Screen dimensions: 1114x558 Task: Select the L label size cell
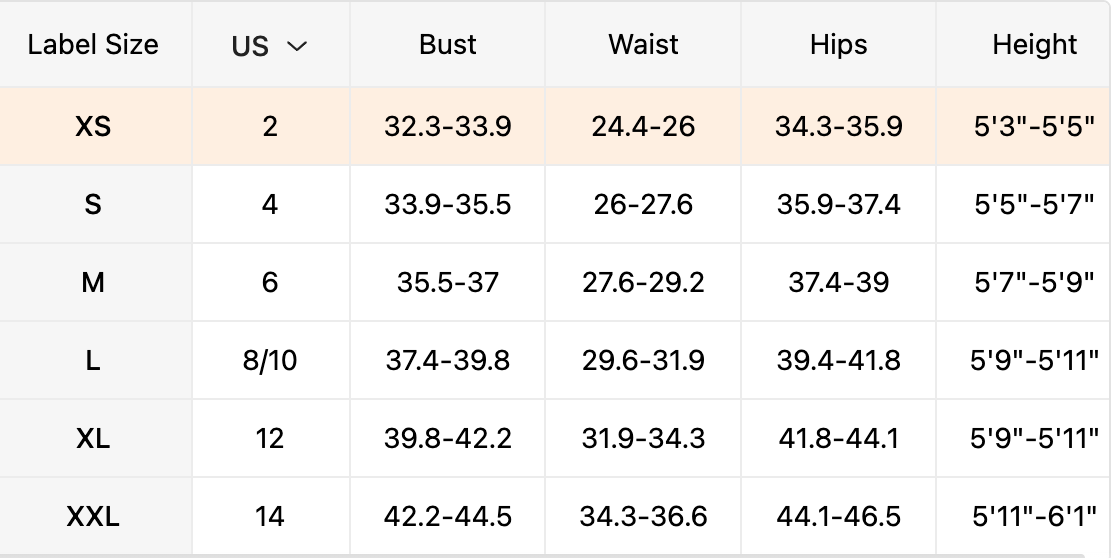(95, 360)
